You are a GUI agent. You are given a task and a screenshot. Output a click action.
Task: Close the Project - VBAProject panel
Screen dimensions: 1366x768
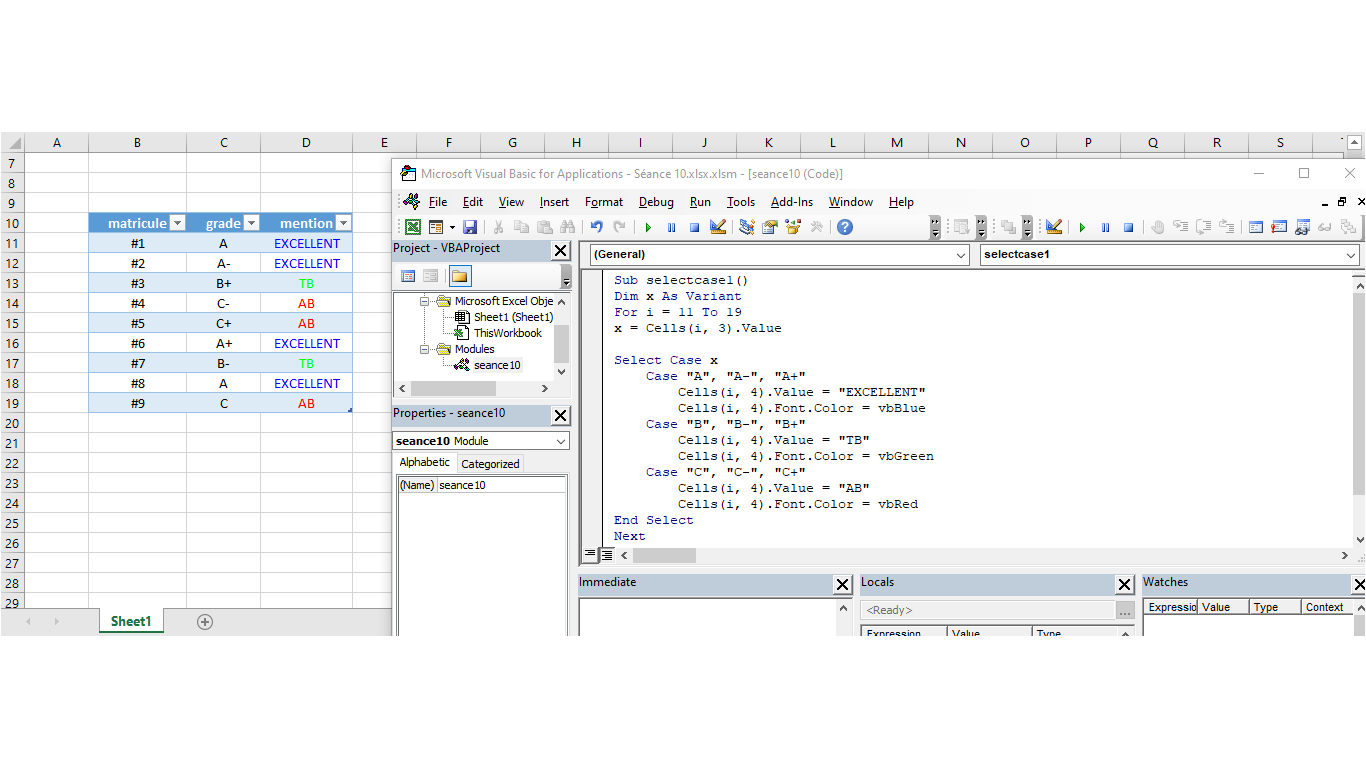(x=560, y=251)
